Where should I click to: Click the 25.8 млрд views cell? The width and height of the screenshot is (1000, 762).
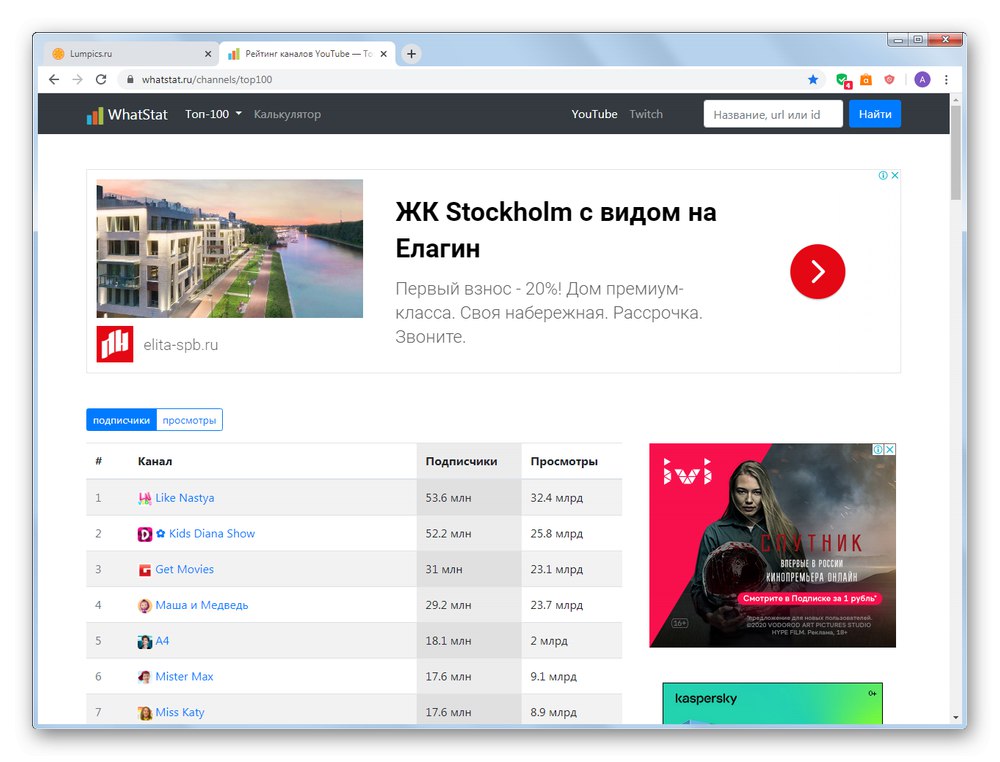[571, 534]
